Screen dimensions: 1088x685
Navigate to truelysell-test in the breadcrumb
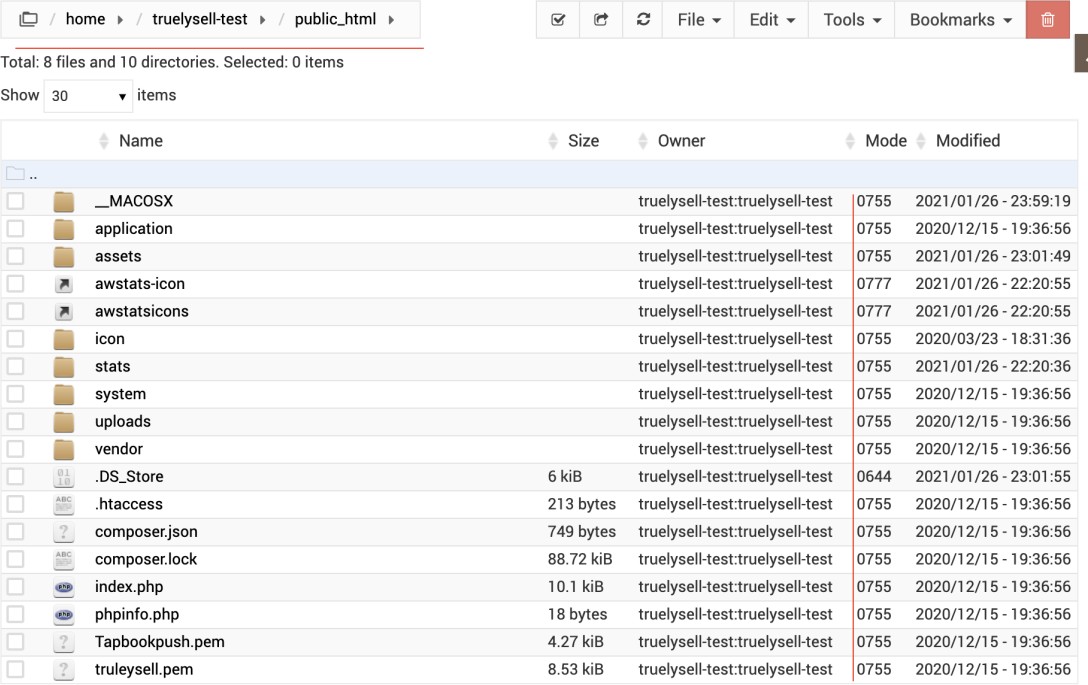point(200,20)
